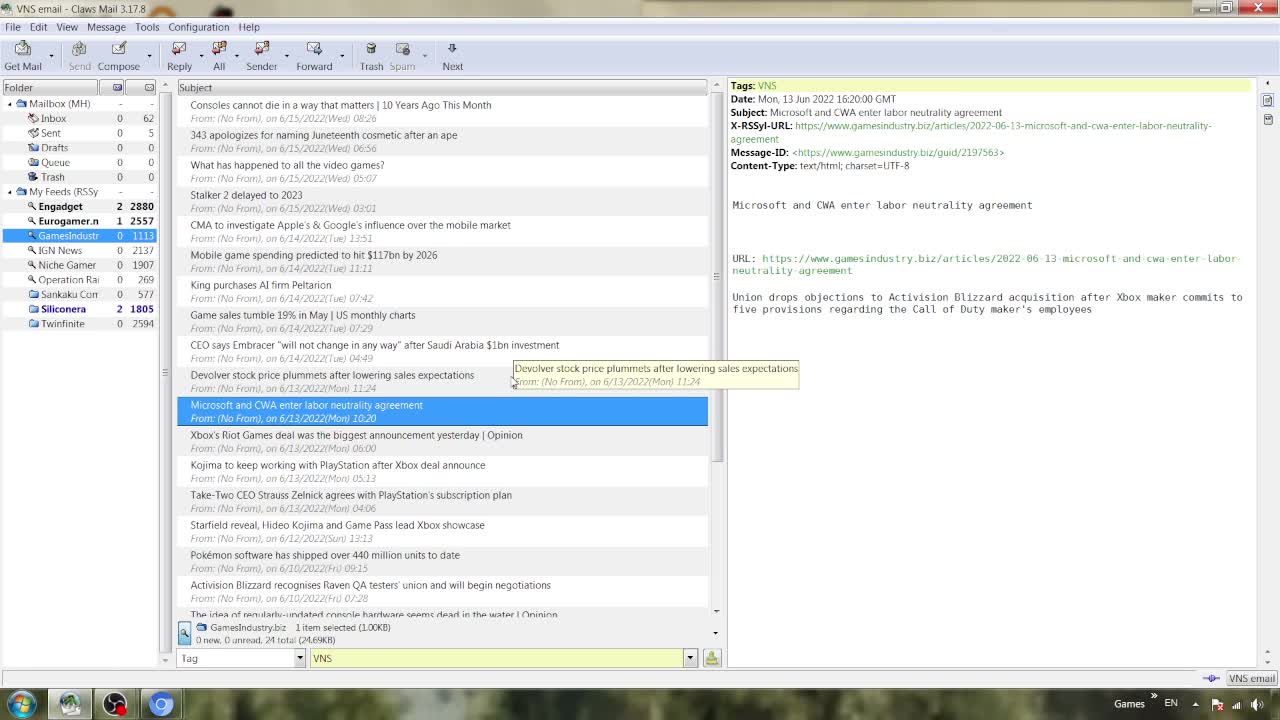The image size is (1280, 720).
Task: Open the Windows Start button
Action: (22, 704)
